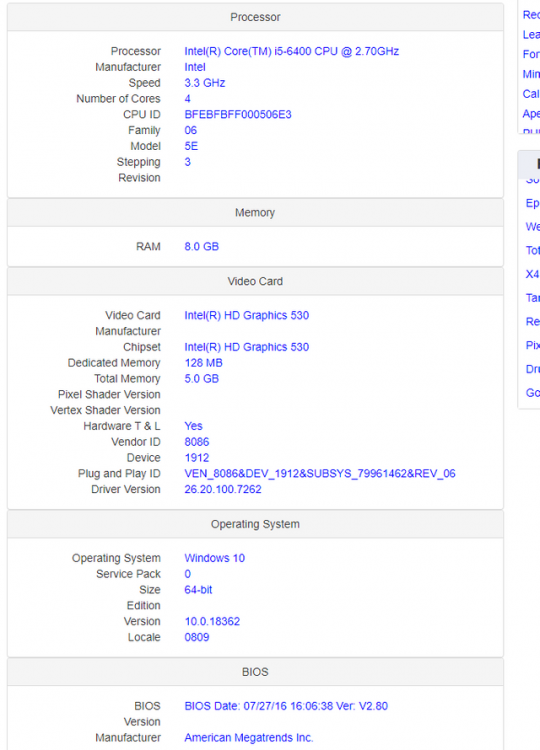Click the Plug and Play ID label
Viewport: 540px width, 750px height.
tap(119, 473)
